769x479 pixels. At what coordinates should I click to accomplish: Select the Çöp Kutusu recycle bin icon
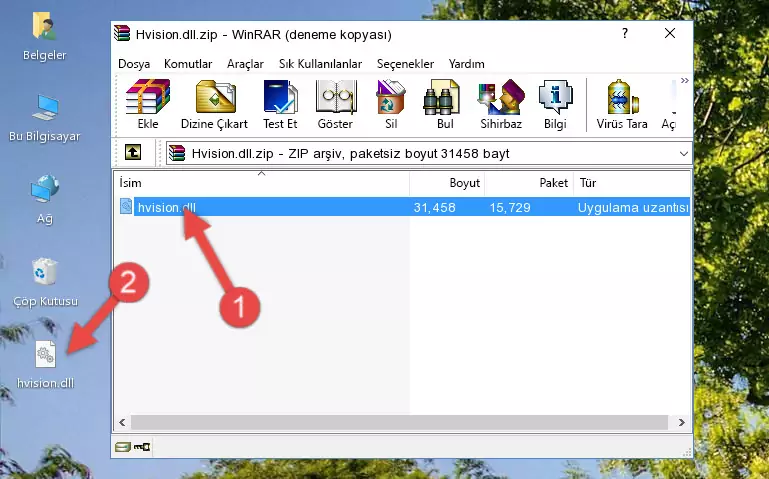pyautogui.click(x=45, y=282)
